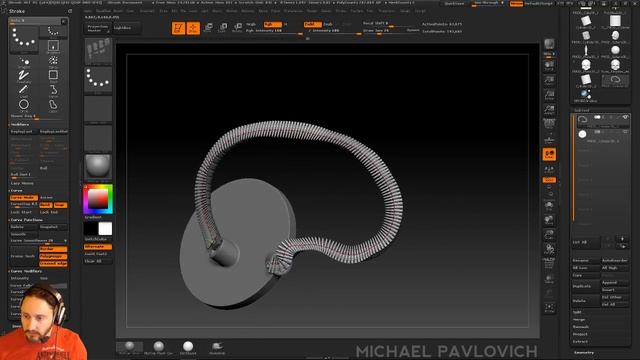
Task: Activate Draw mode in top shelf
Action: point(193,28)
